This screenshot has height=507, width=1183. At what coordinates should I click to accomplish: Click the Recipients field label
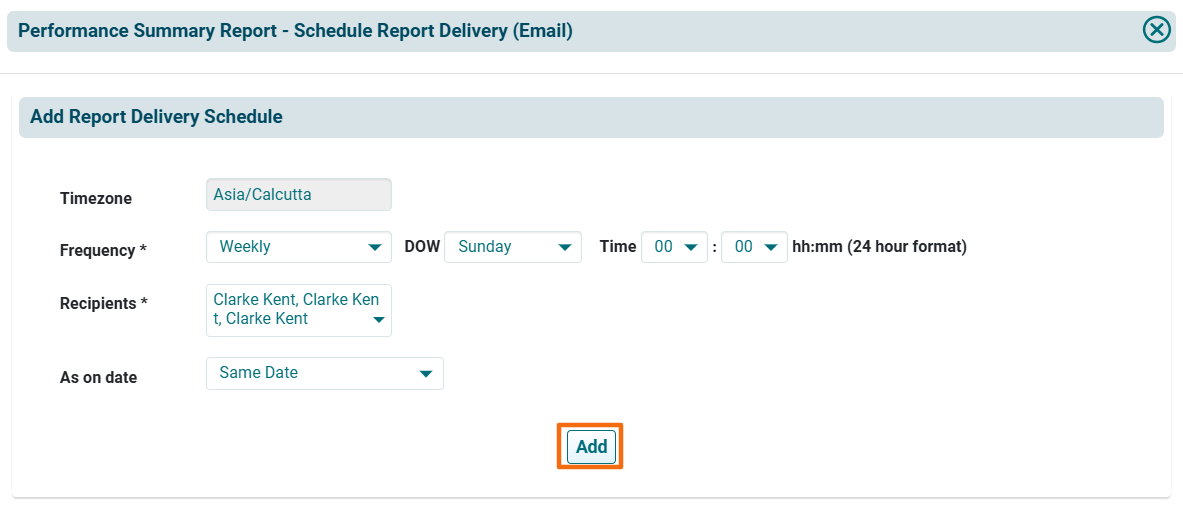104,303
